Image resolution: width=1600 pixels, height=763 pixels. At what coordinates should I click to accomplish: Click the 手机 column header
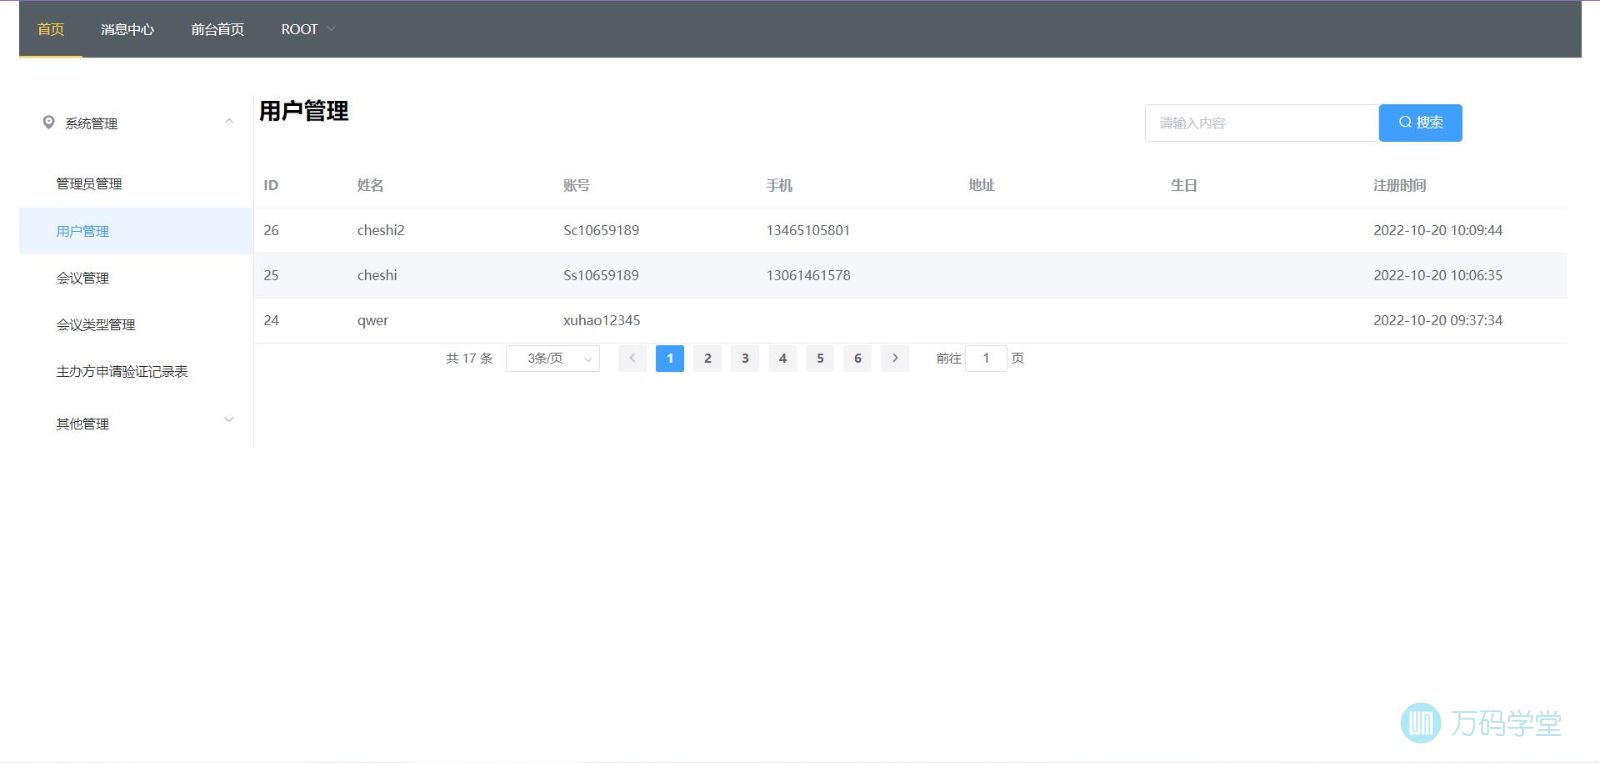point(779,185)
